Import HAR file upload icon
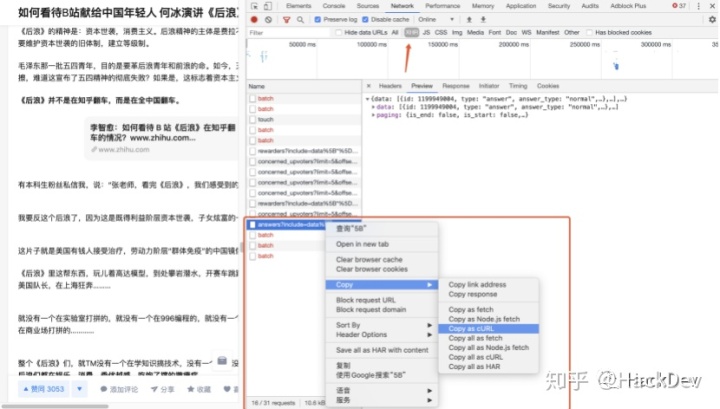720x409 pixels. click(x=469, y=20)
